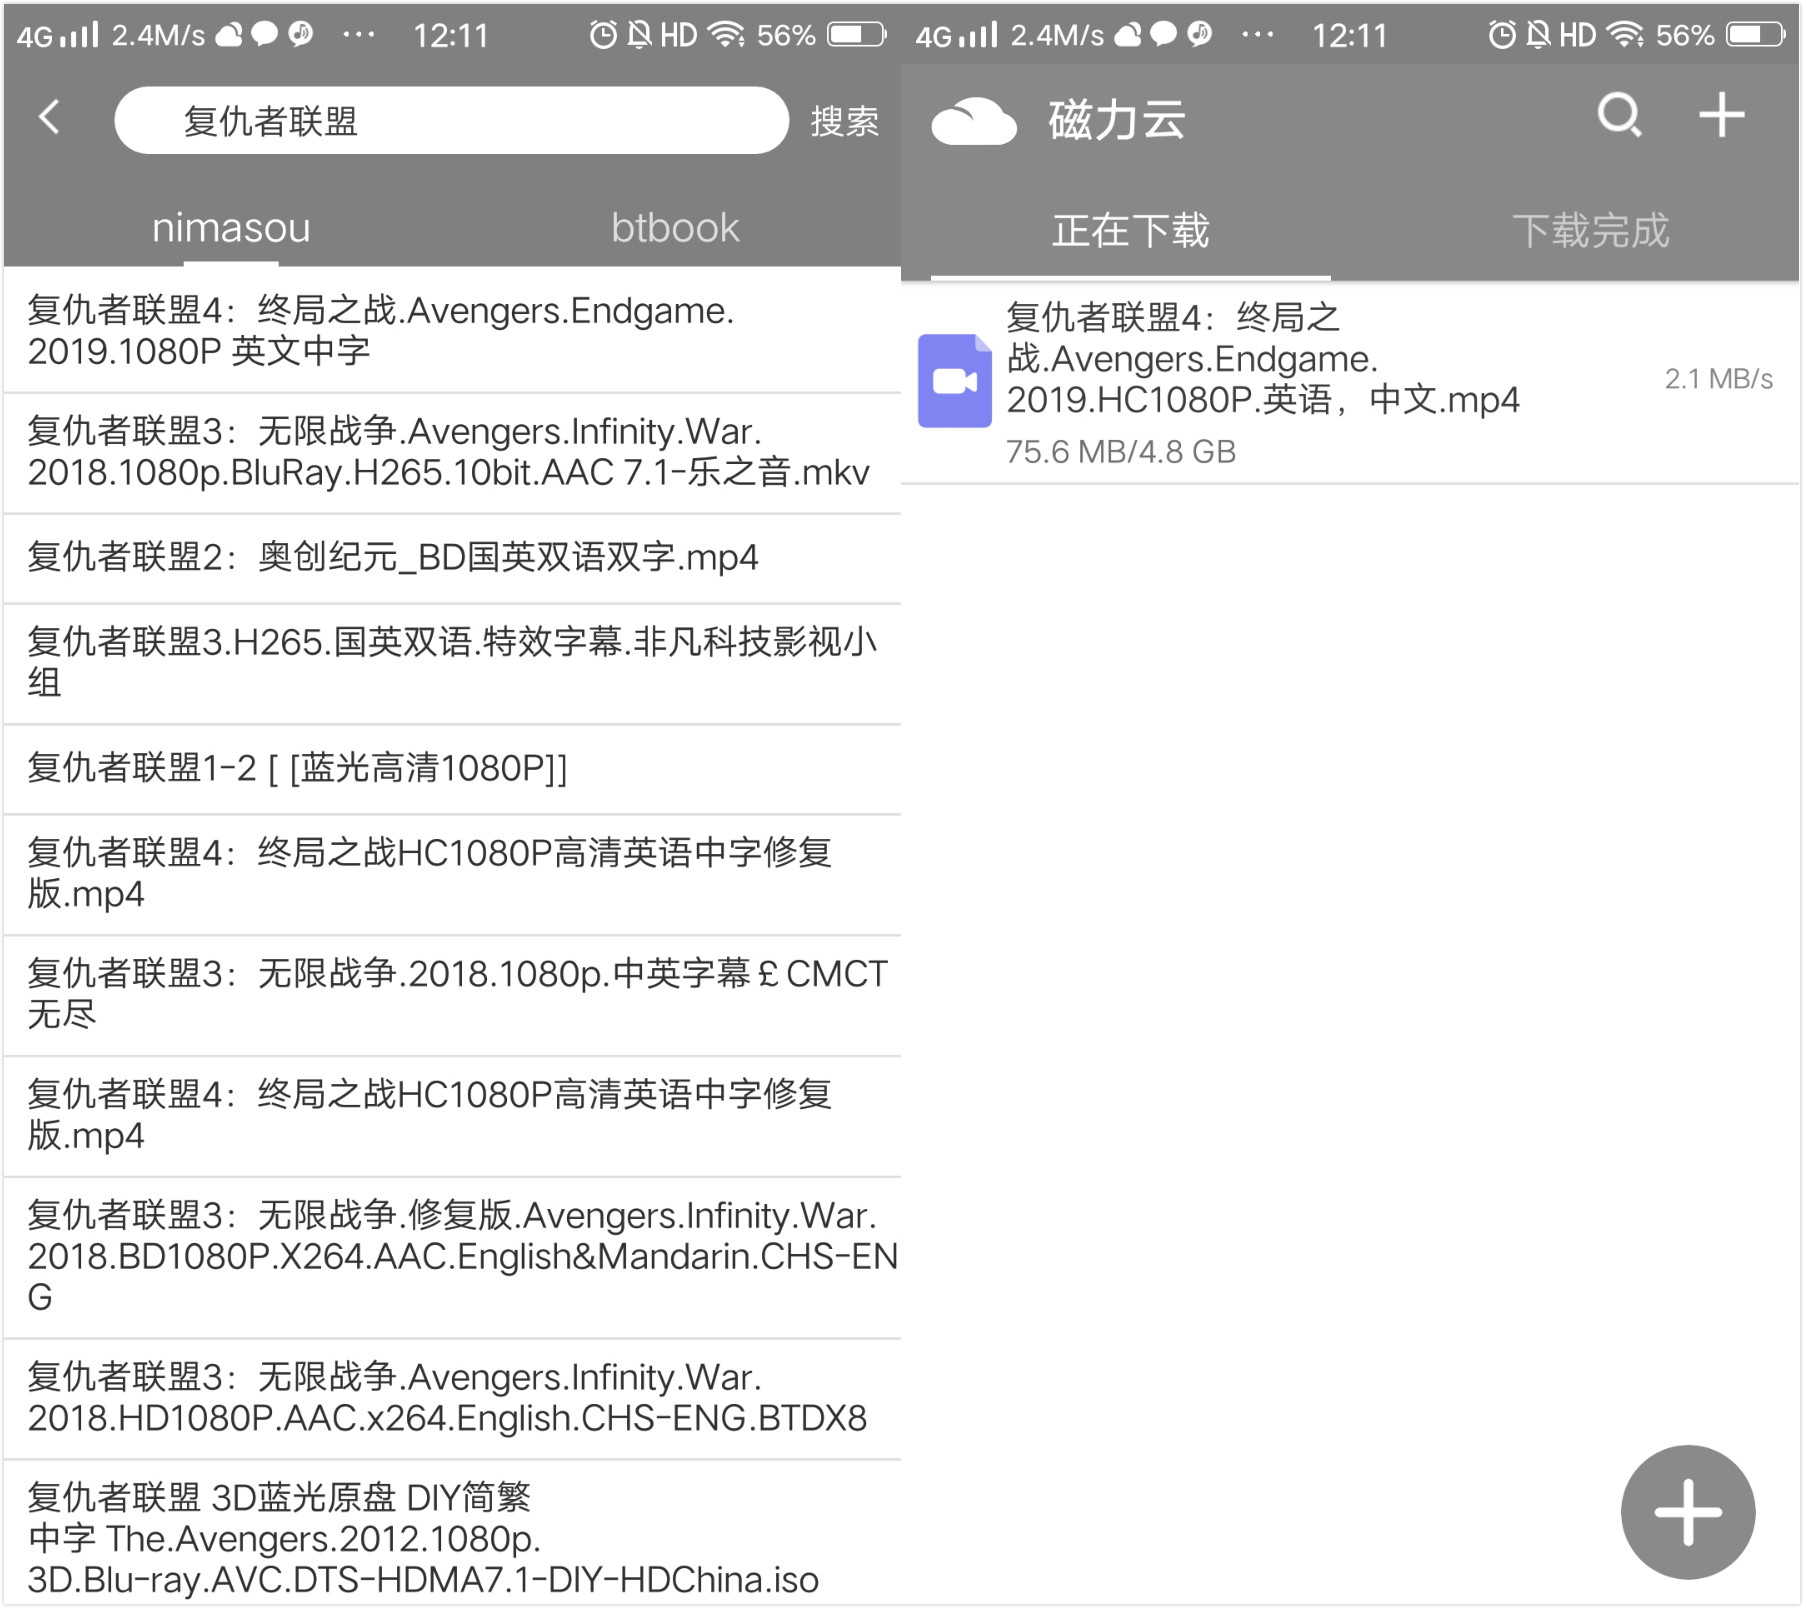
Task: Switch to the nimasou tab
Action: point(231,228)
